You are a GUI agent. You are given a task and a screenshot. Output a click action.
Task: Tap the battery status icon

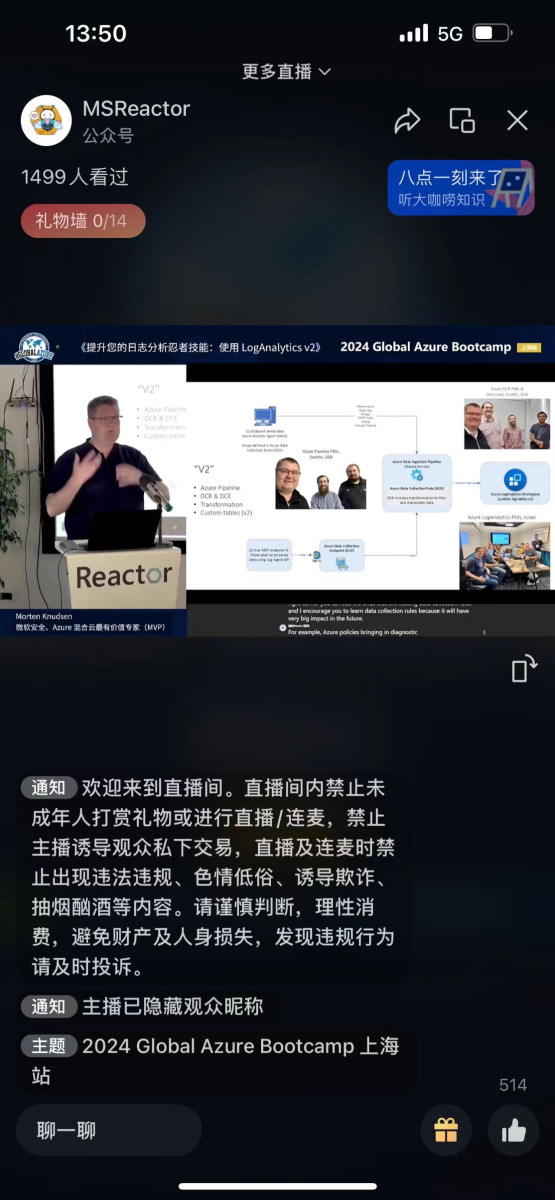pyautogui.click(x=491, y=33)
